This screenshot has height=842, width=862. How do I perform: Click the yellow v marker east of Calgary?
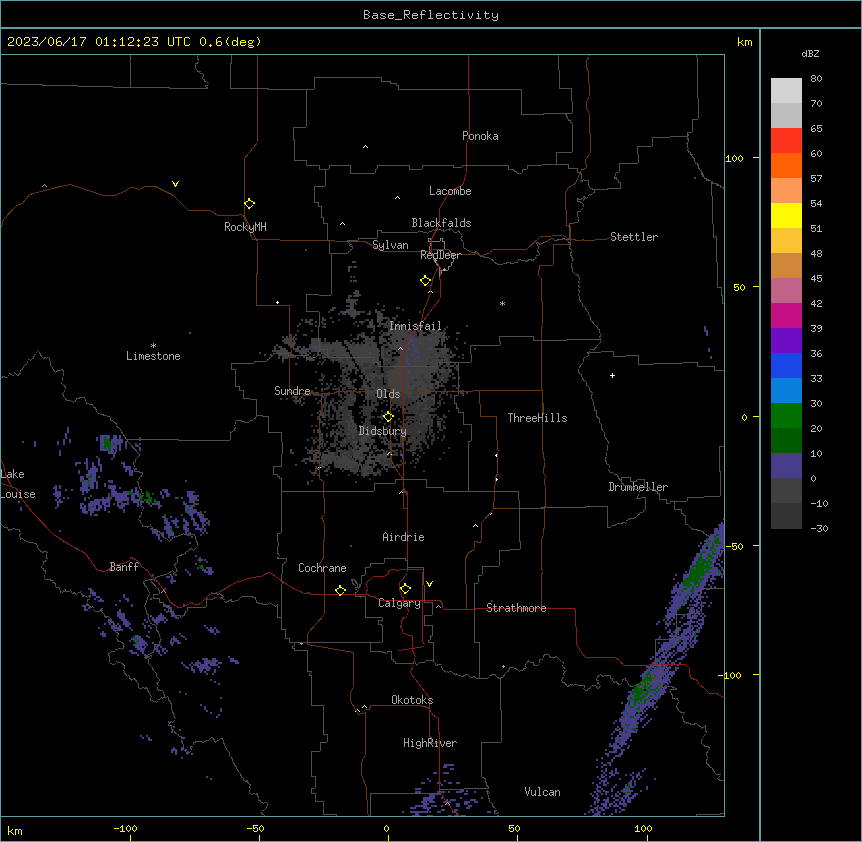tap(429, 584)
